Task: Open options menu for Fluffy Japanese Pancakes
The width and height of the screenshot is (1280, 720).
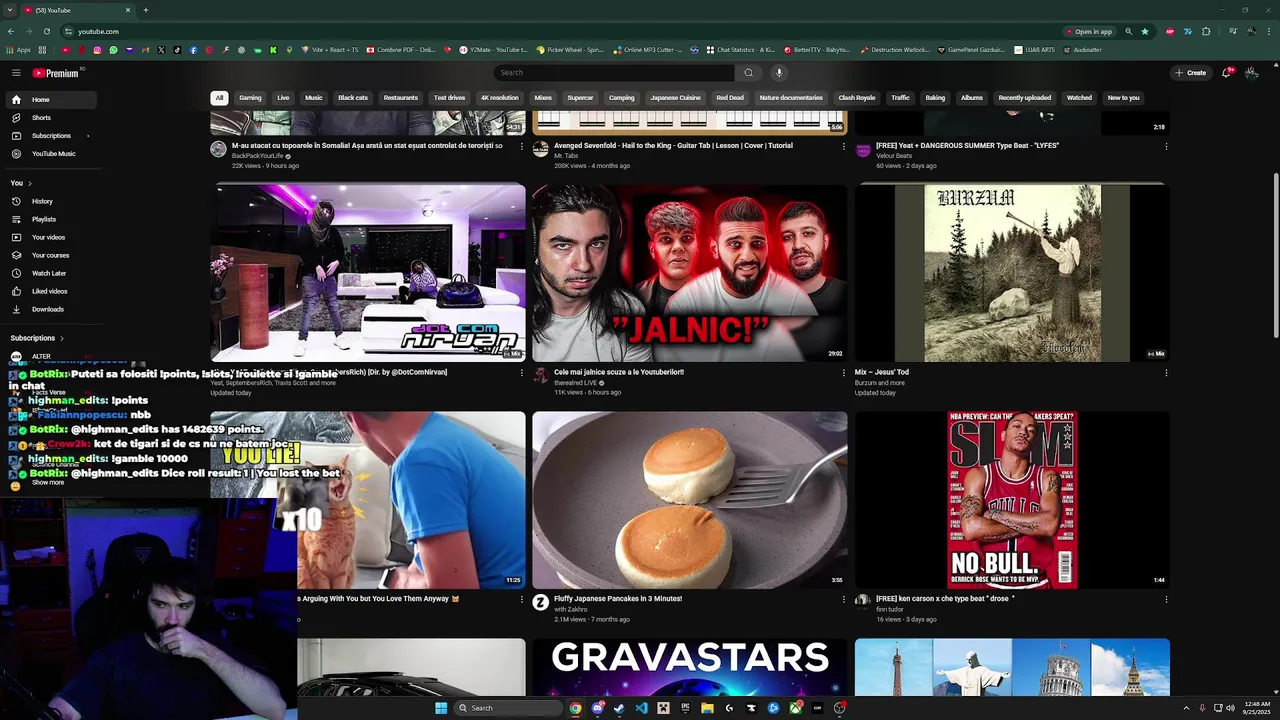Action: tap(843, 600)
